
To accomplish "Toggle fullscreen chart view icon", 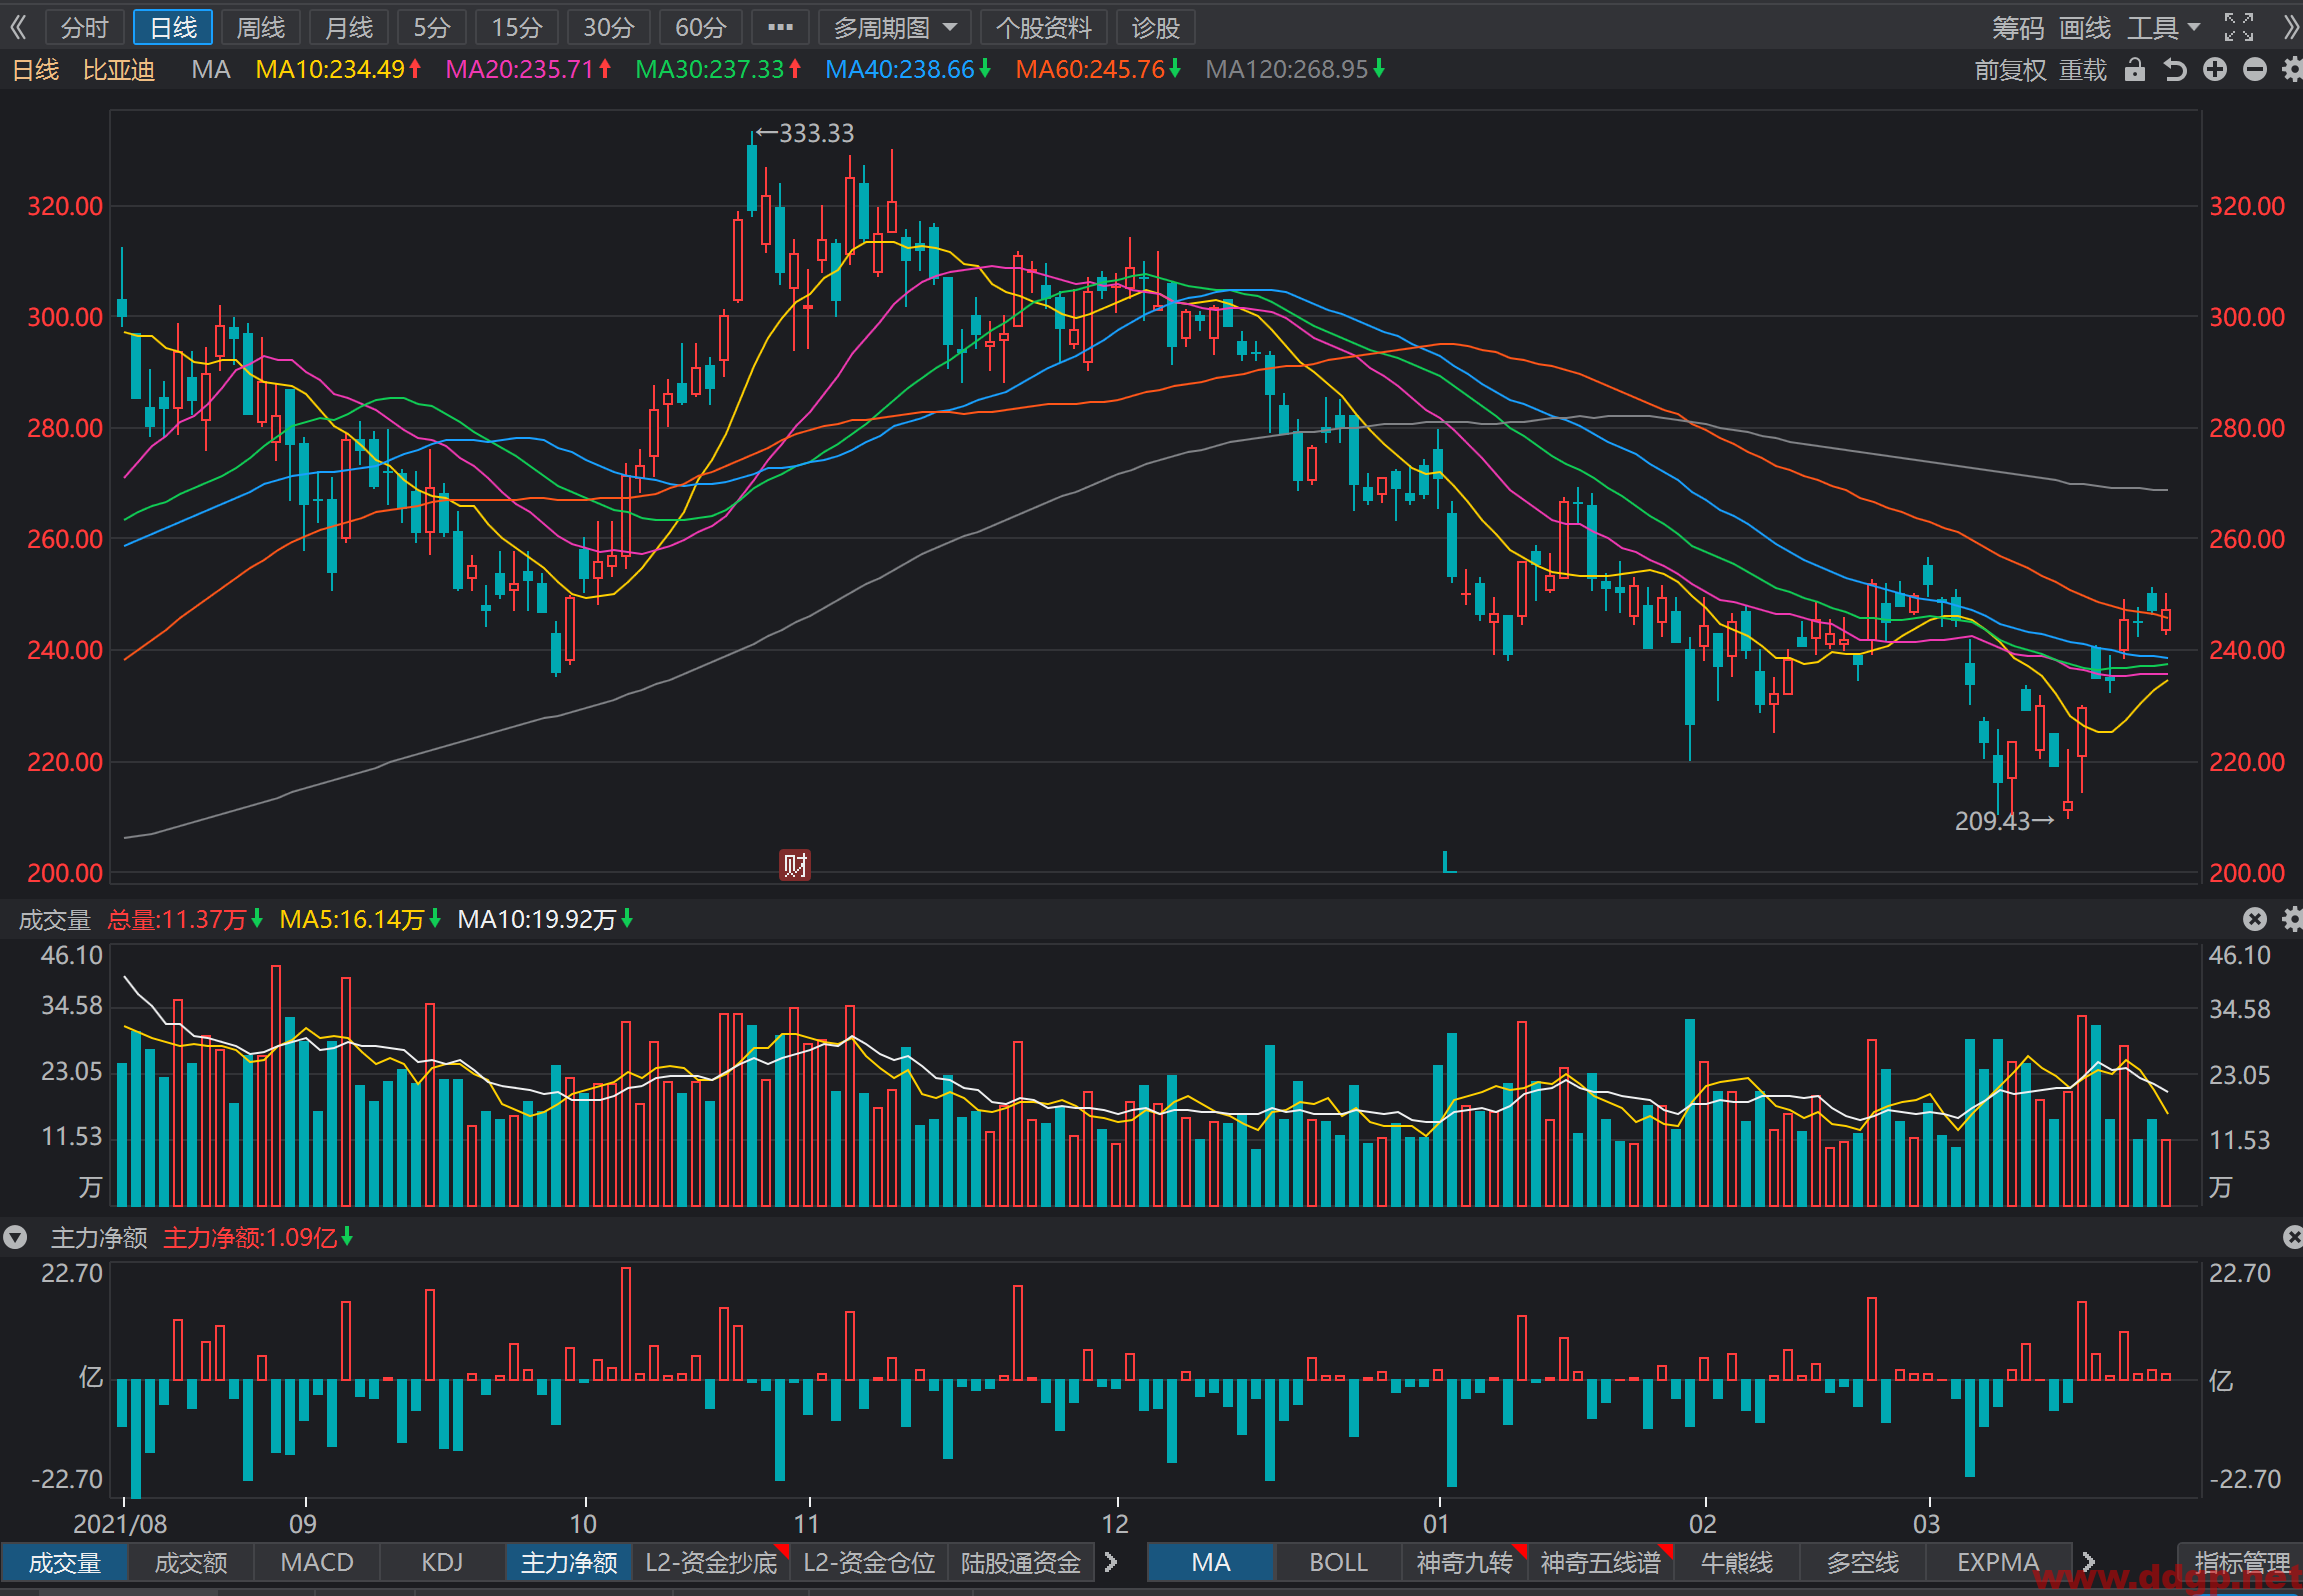I will (x=2239, y=27).
